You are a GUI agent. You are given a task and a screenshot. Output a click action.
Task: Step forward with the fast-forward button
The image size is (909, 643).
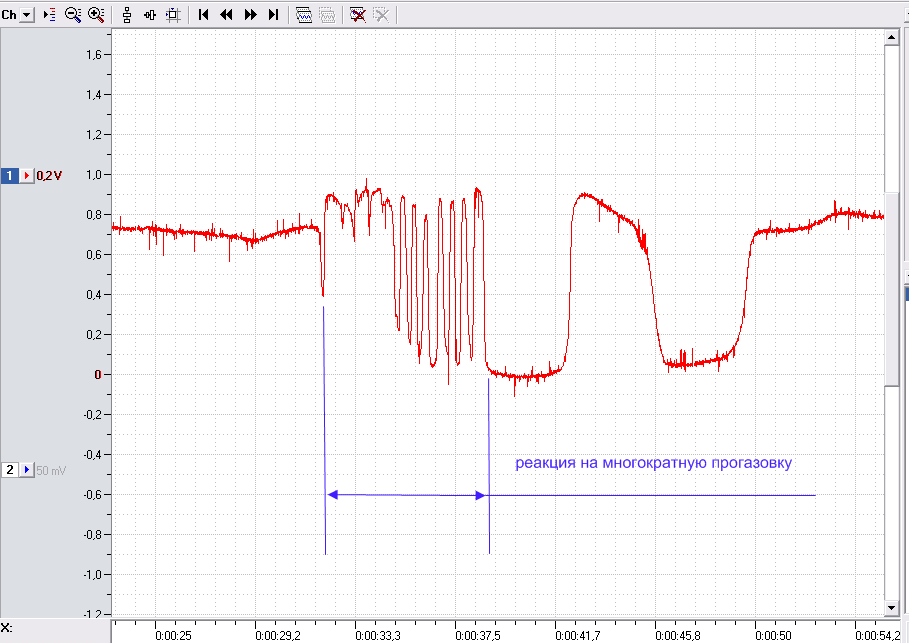(x=250, y=15)
